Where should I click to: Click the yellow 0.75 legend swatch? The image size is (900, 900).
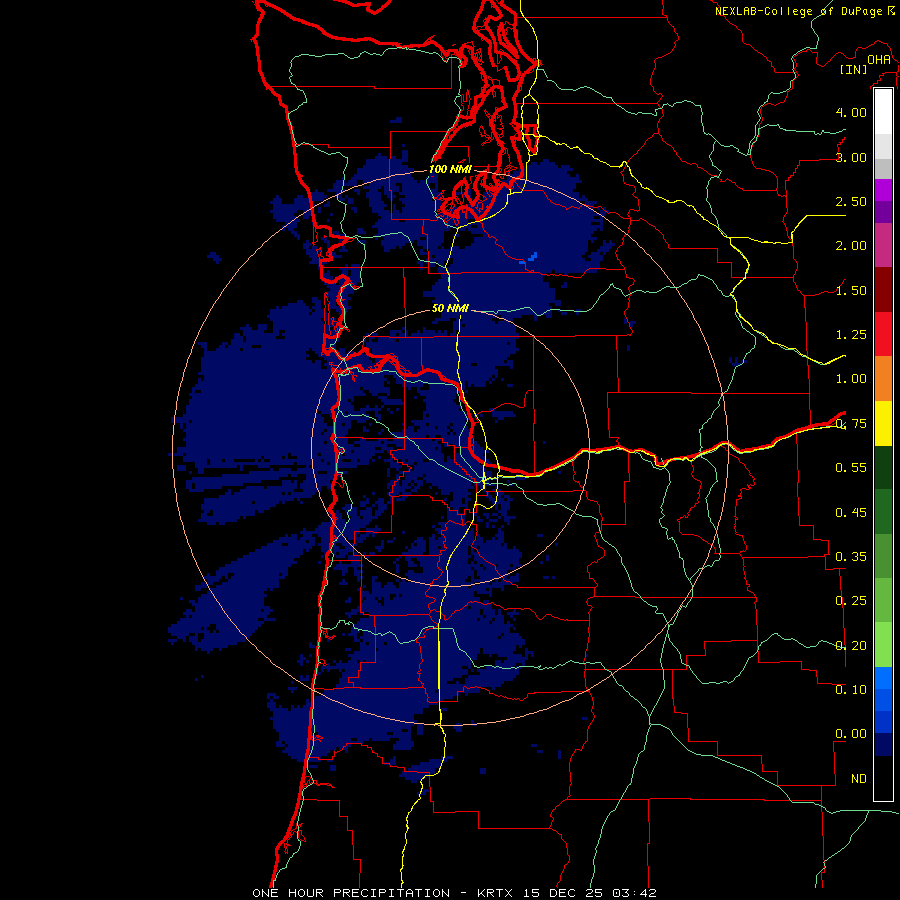click(x=883, y=423)
